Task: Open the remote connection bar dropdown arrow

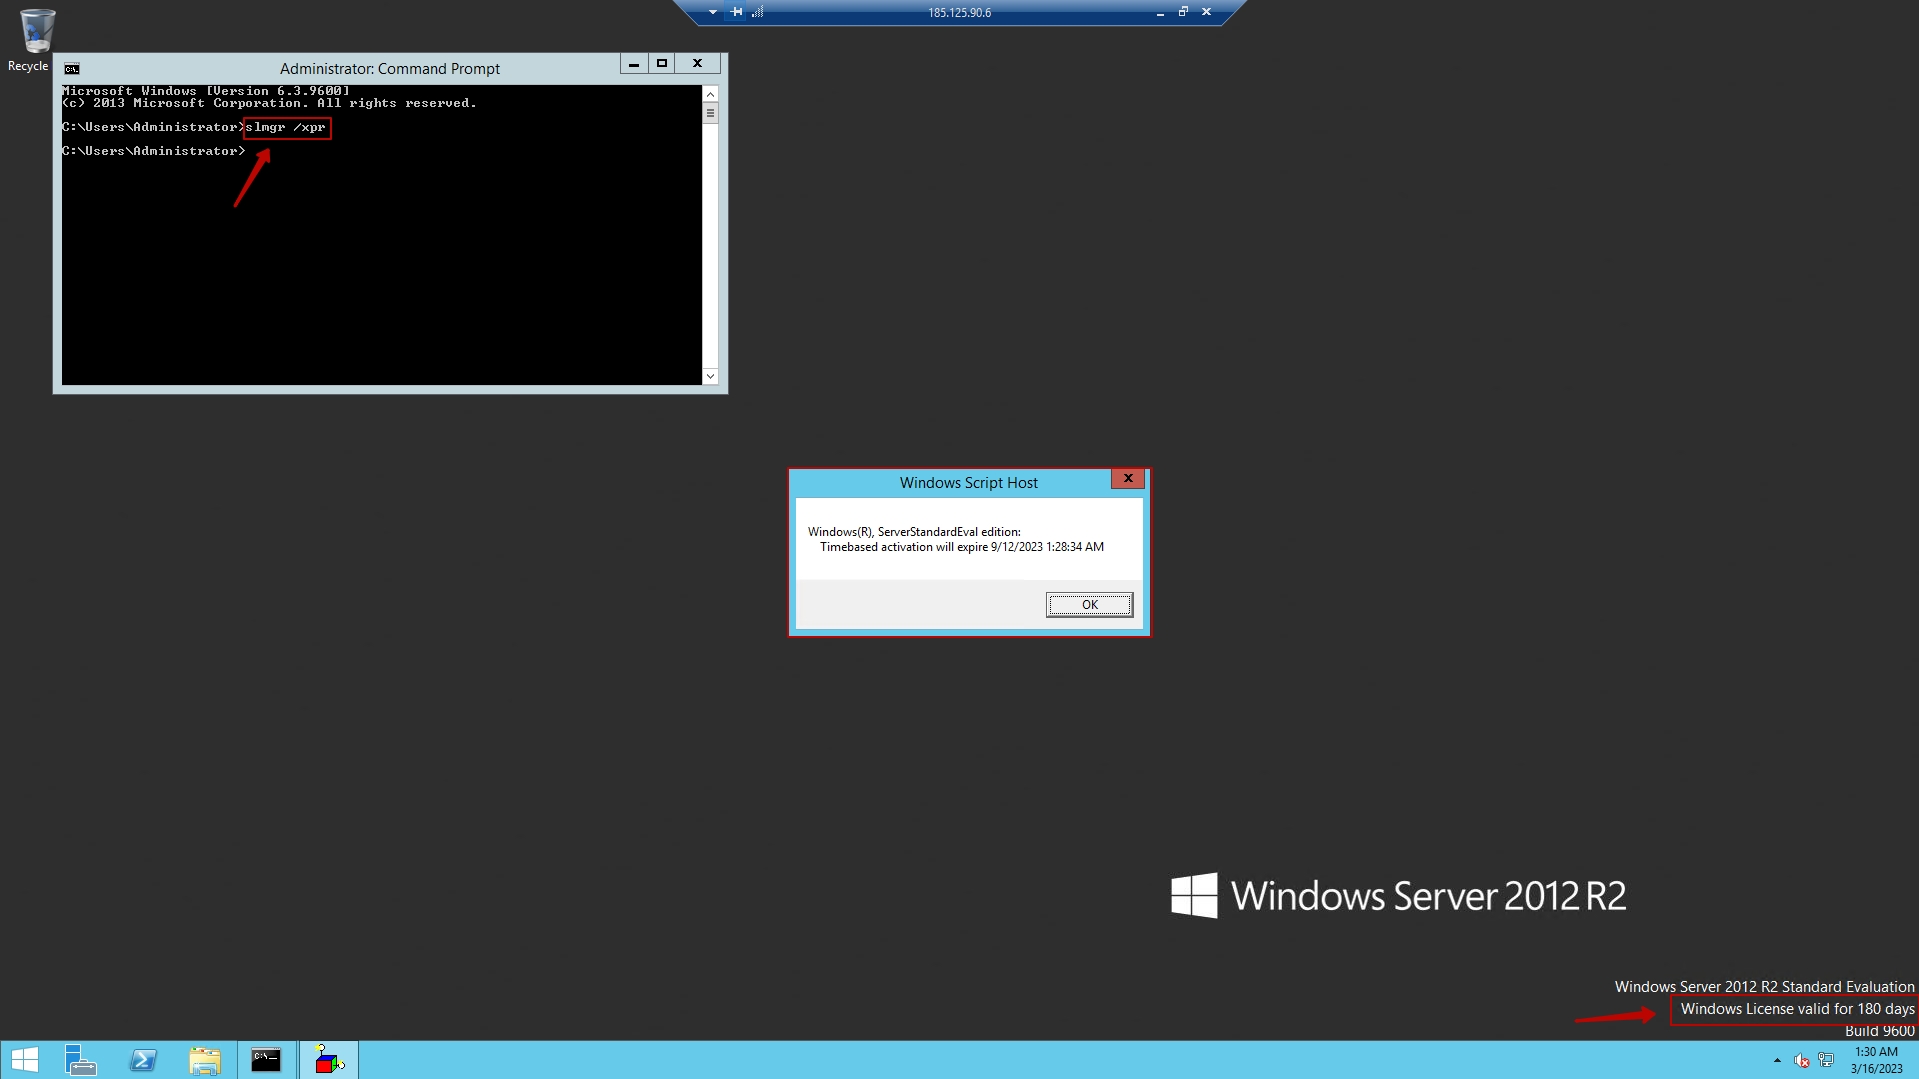Action: coord(712,12)
